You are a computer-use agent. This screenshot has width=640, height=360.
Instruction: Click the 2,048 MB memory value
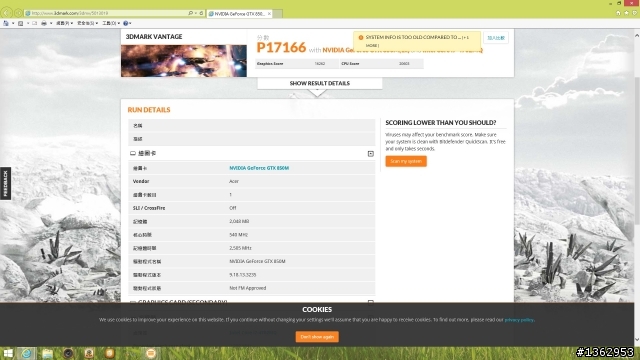(x=239, y=221)
